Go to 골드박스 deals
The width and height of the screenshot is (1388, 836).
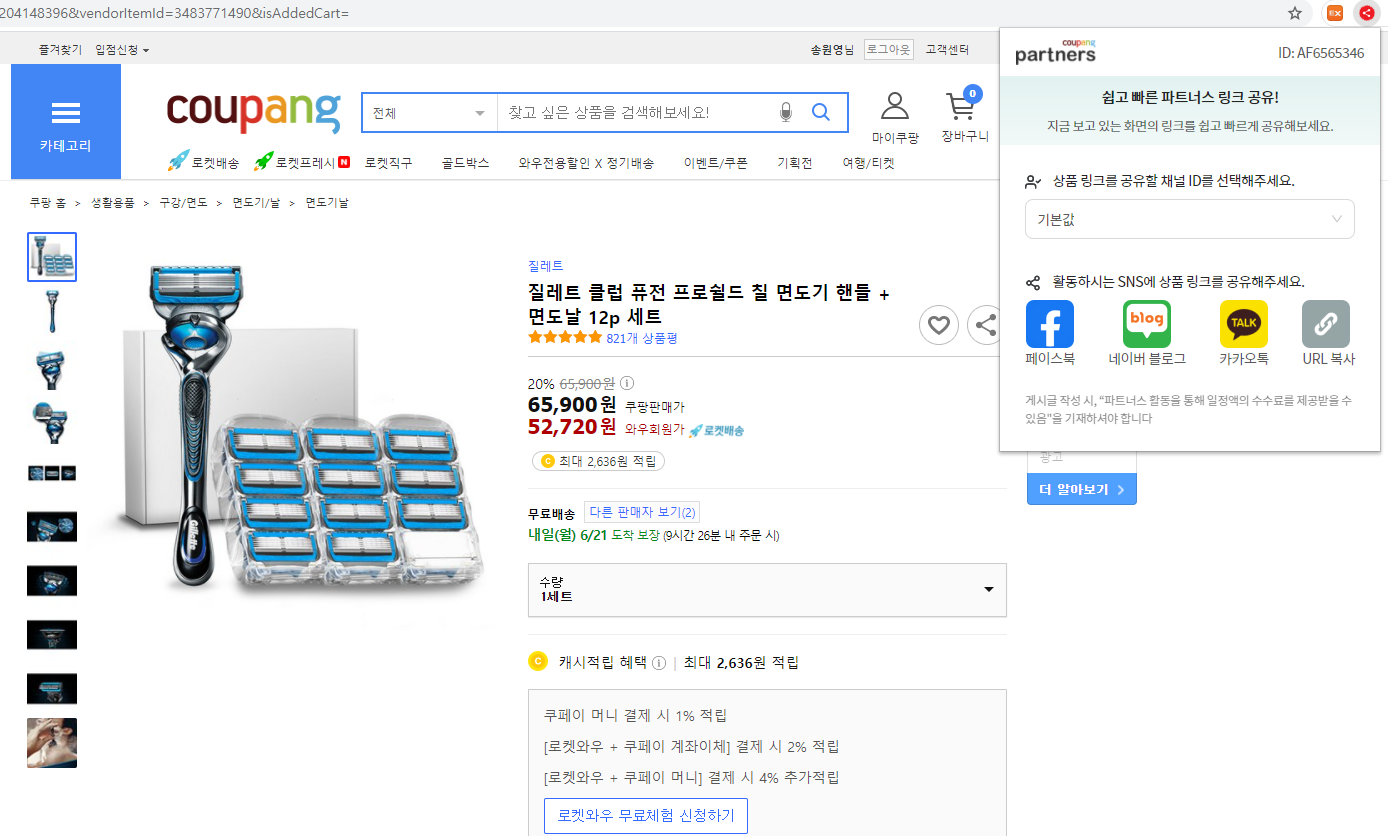click(x=465, y=162)
